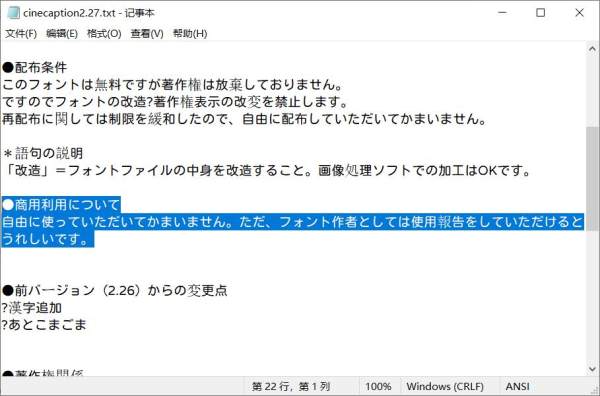600x396 pixels.
Task: Click the ANSI encoding status field
Action: coord(517,386)
